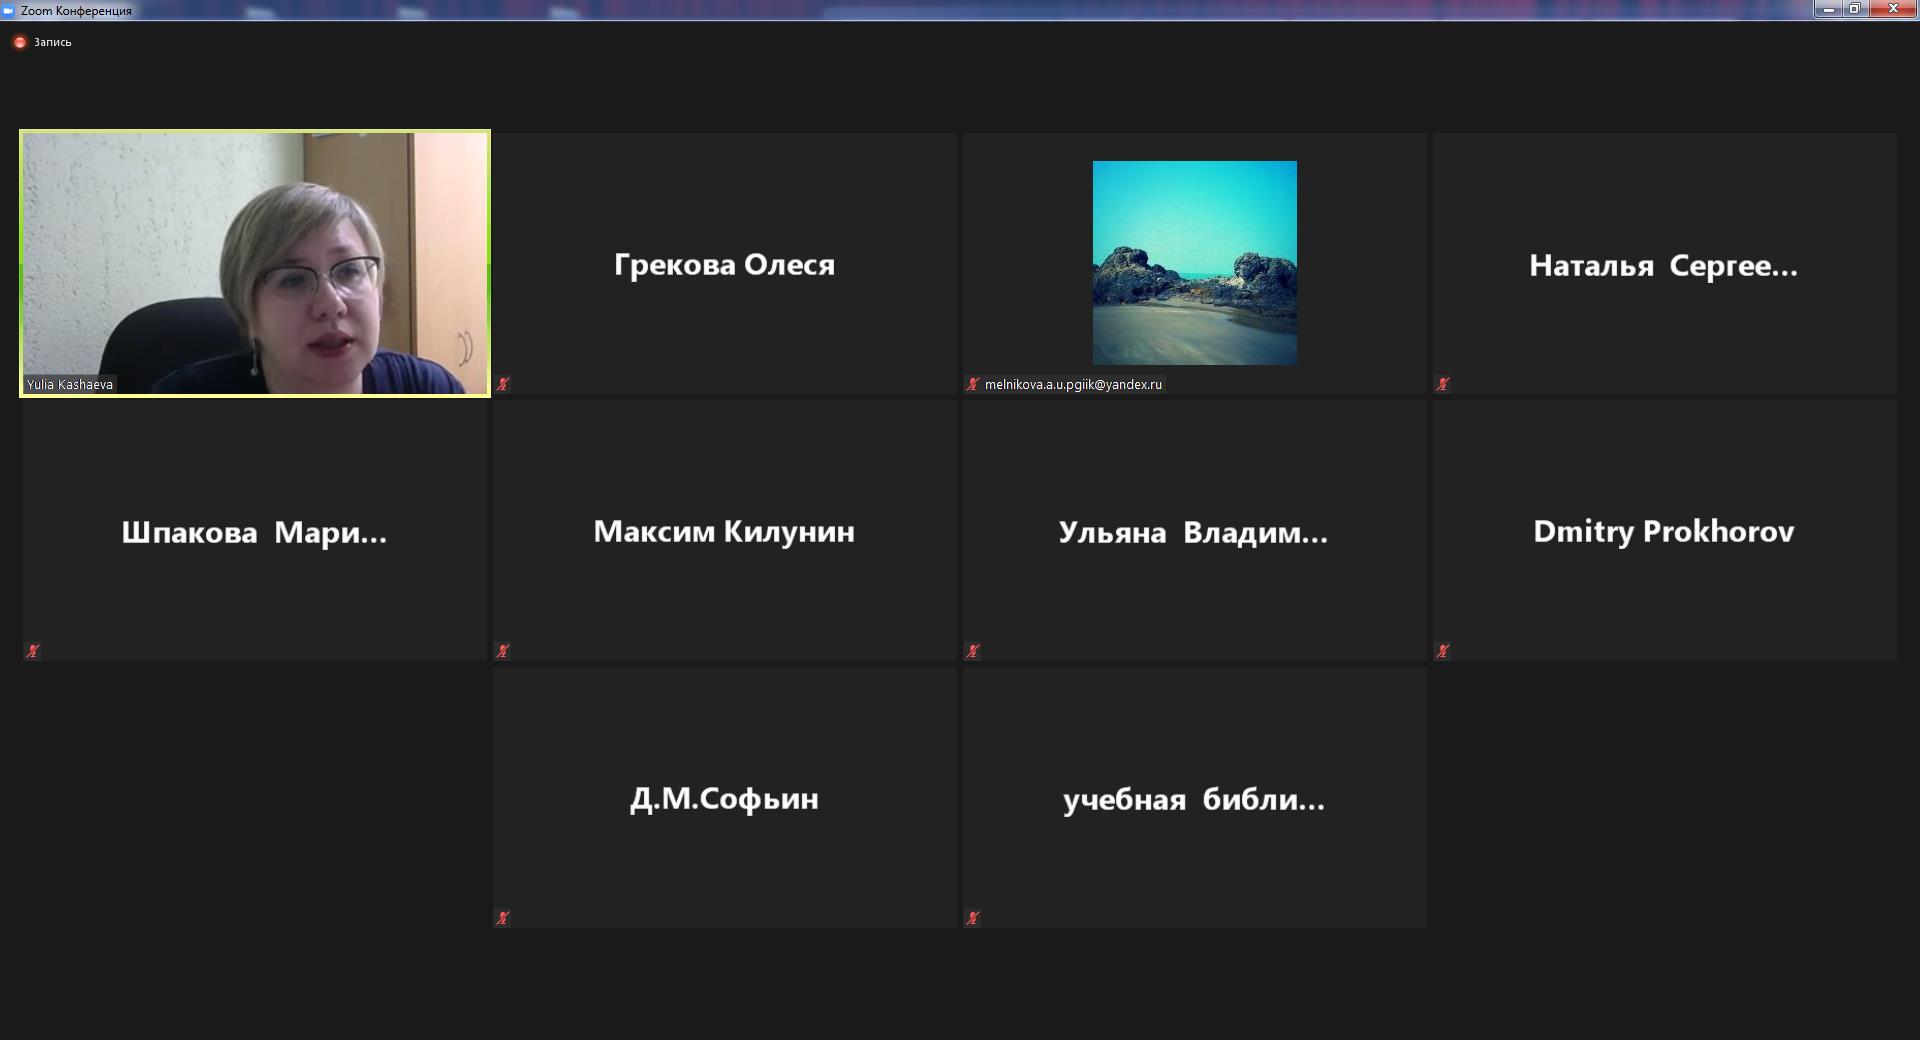The image size is (1920, 1040).
Task: Close the Zoom conference window
Action: click(x=1892, y=9)
